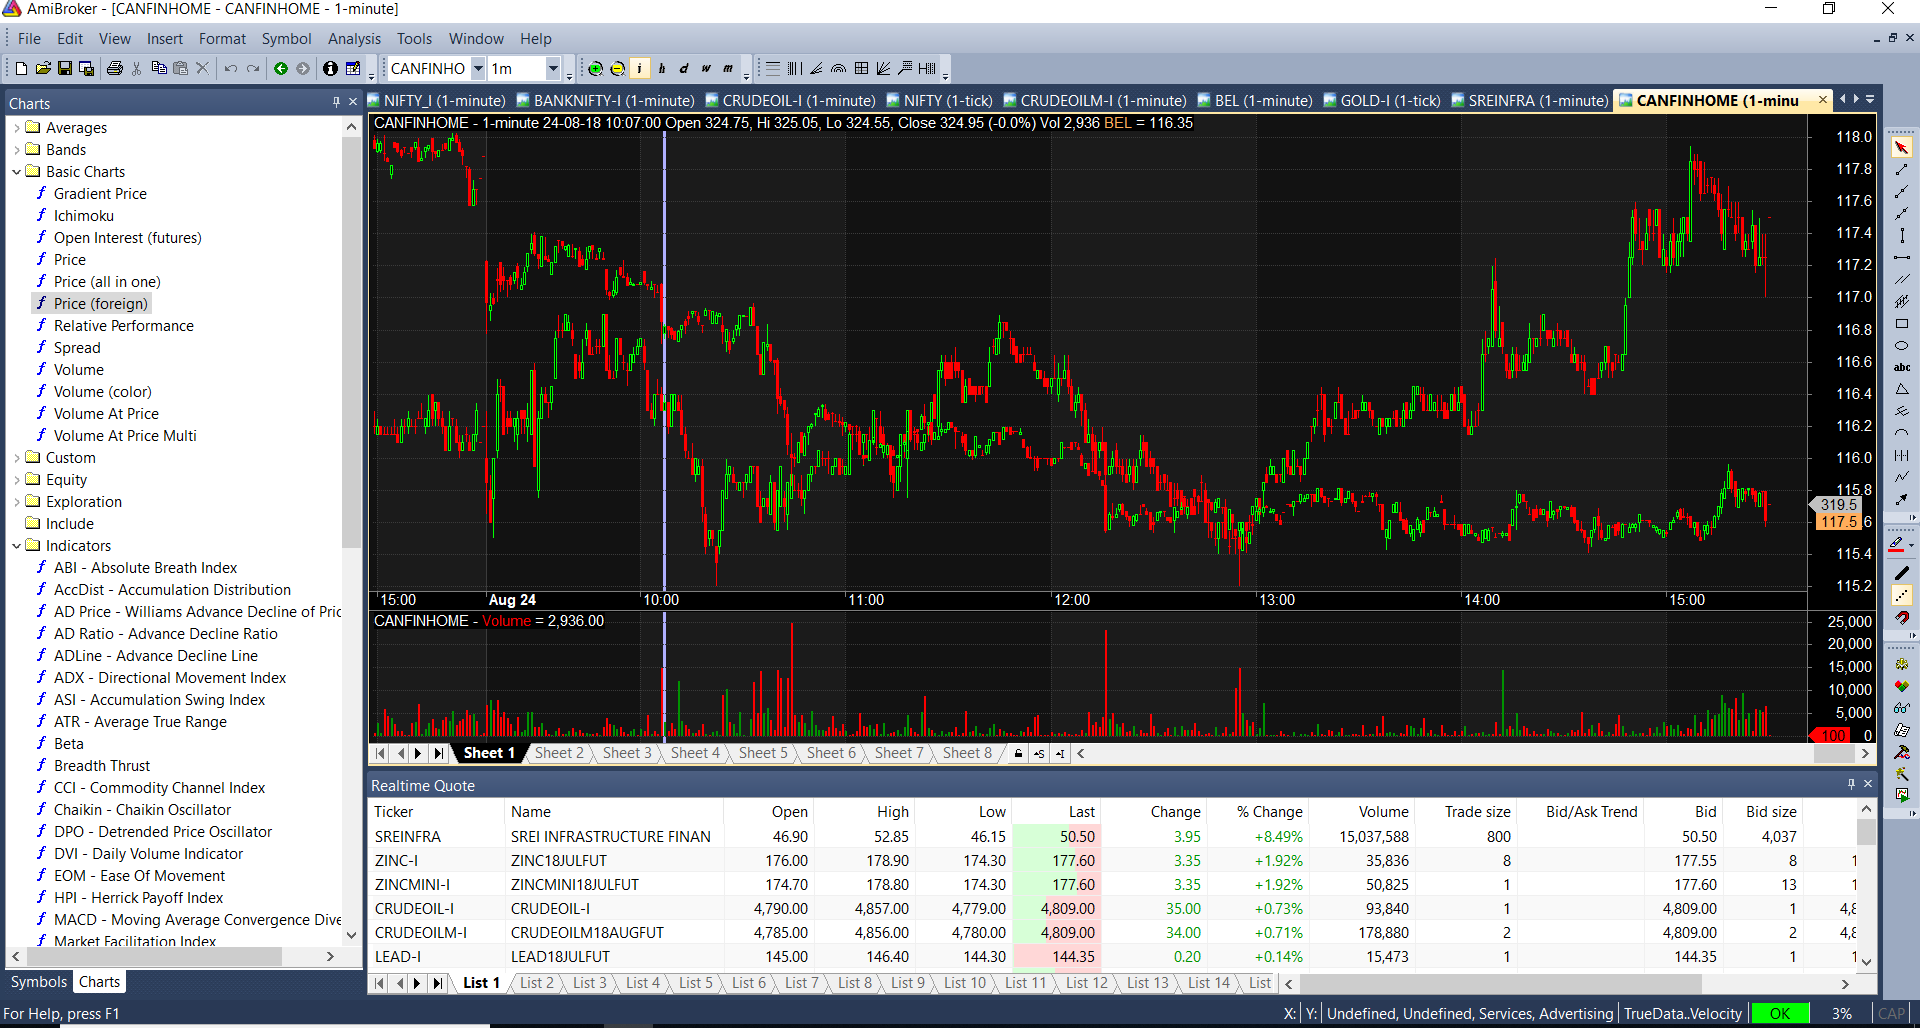The width and height of the screenshot is (1920, 1028).
Task: Select the Vertical line drawing tool
Action: coord(1901,236)
